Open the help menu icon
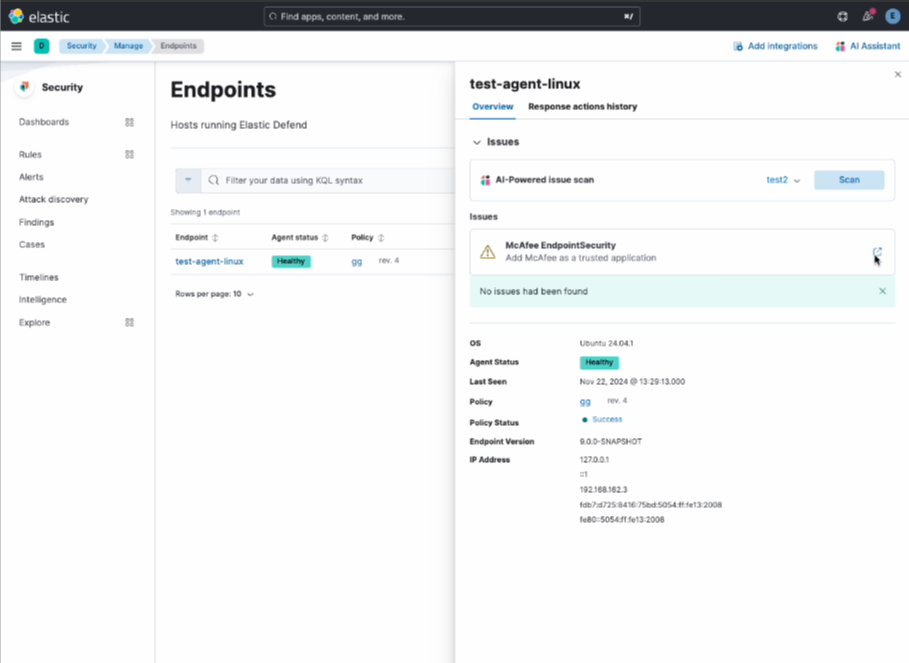 pos(842,16)
